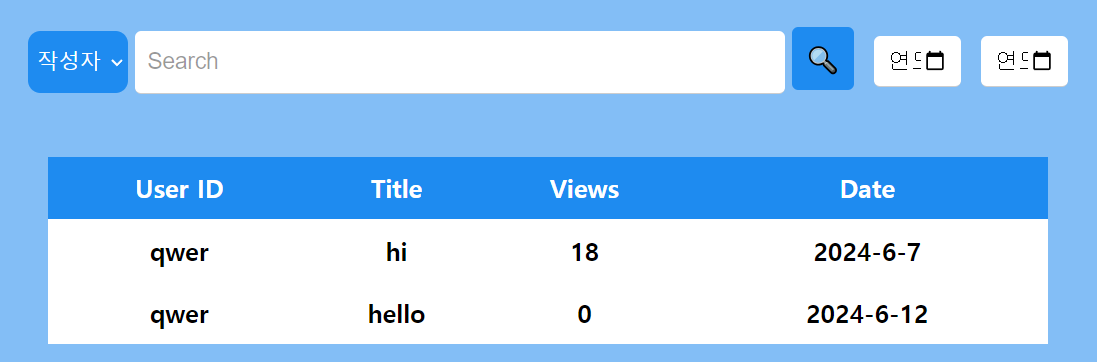Click the User ID column header
This screenshot has height=362, width=1097.
180,189
